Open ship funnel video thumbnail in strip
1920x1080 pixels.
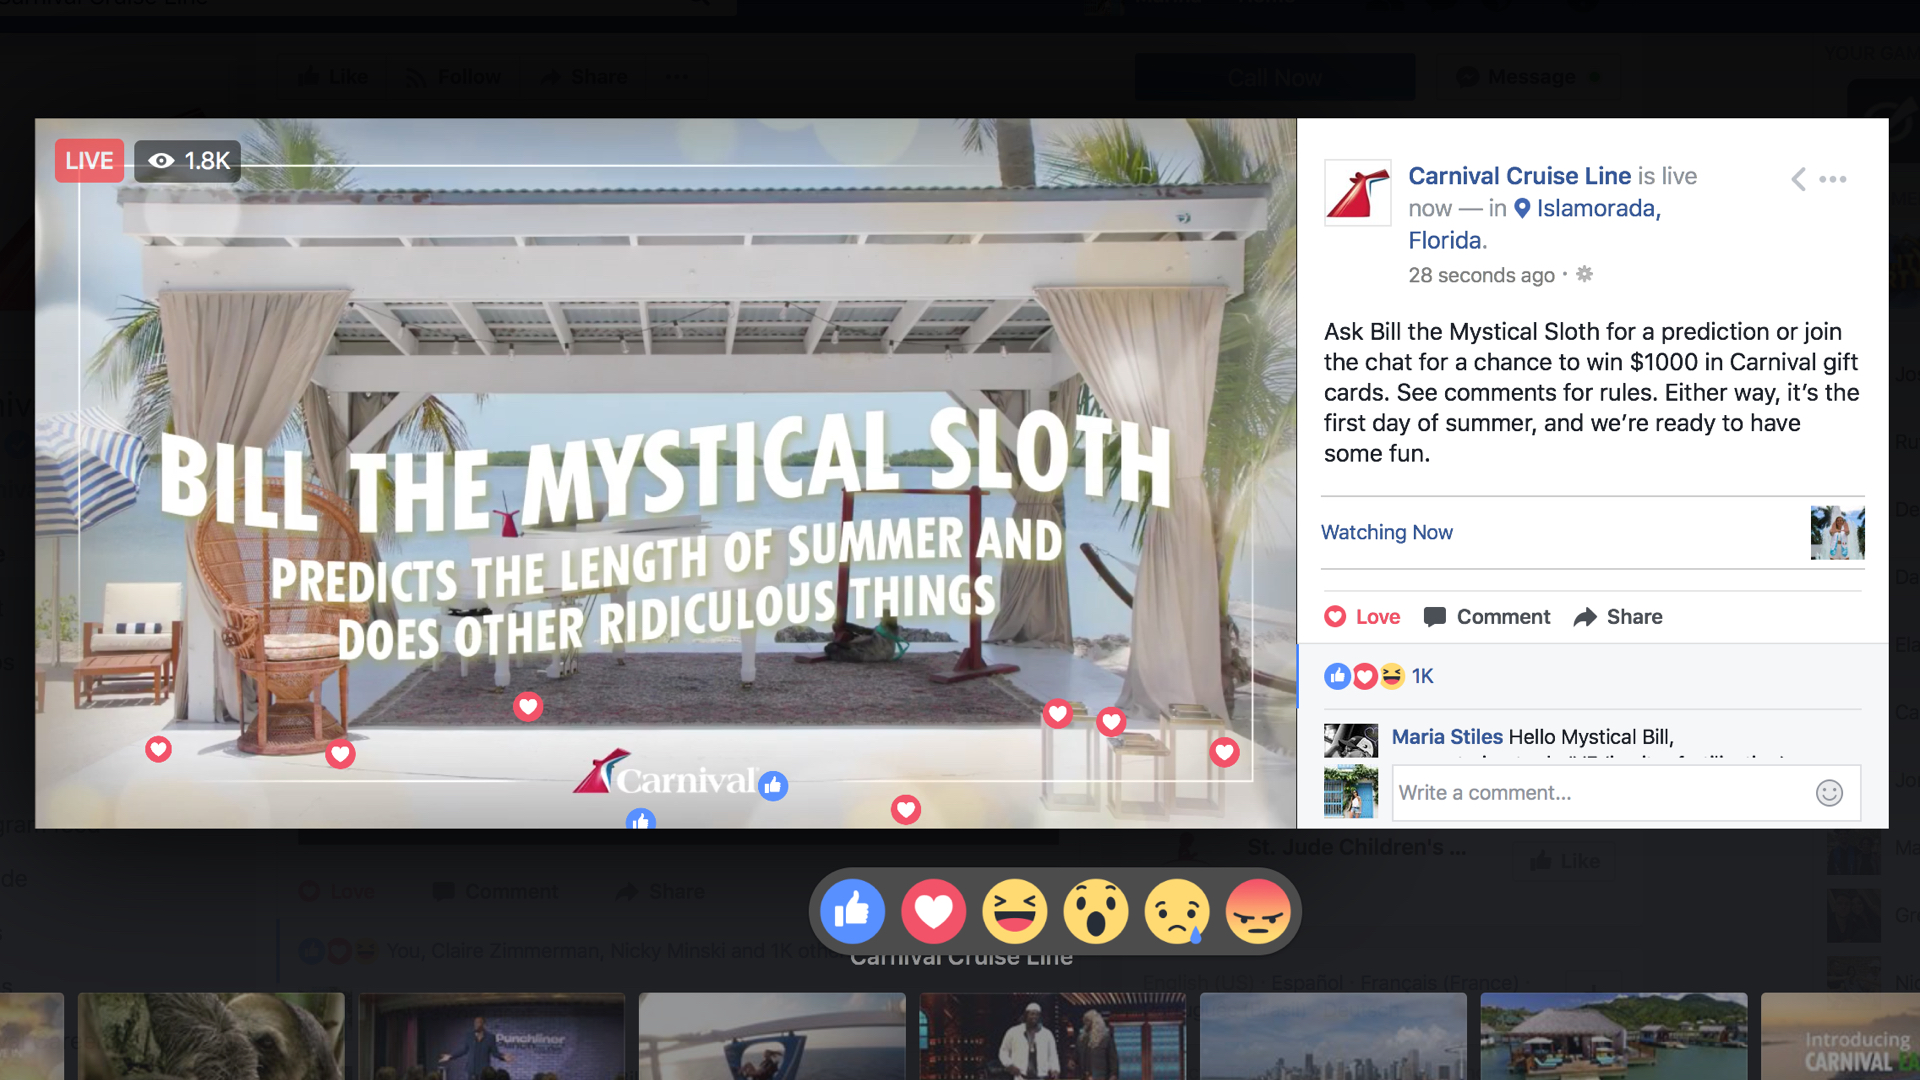click(x=772, y=1037)
